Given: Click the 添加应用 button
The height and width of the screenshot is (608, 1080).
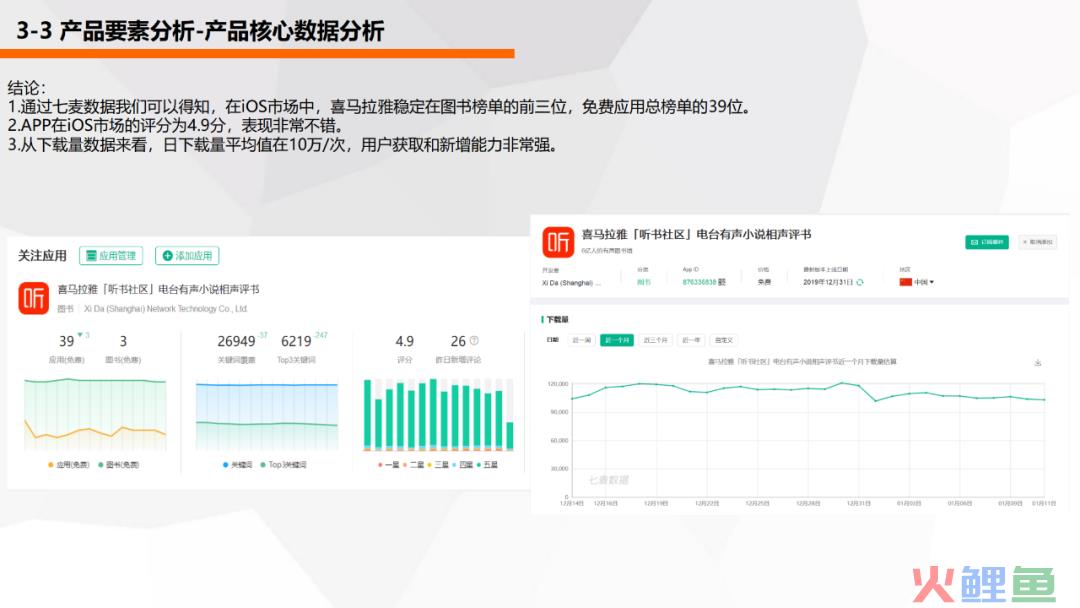Looking at the screenshot, I should tap(187, 255).
